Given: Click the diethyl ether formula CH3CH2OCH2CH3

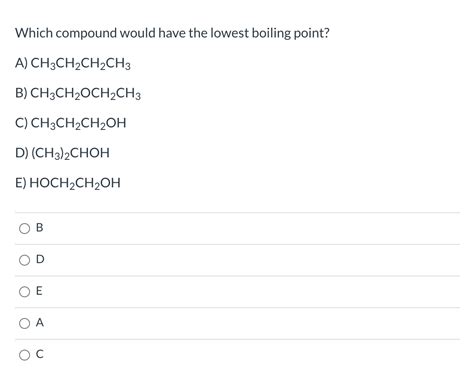Looking at the screenshot, I should coord(86,93).
